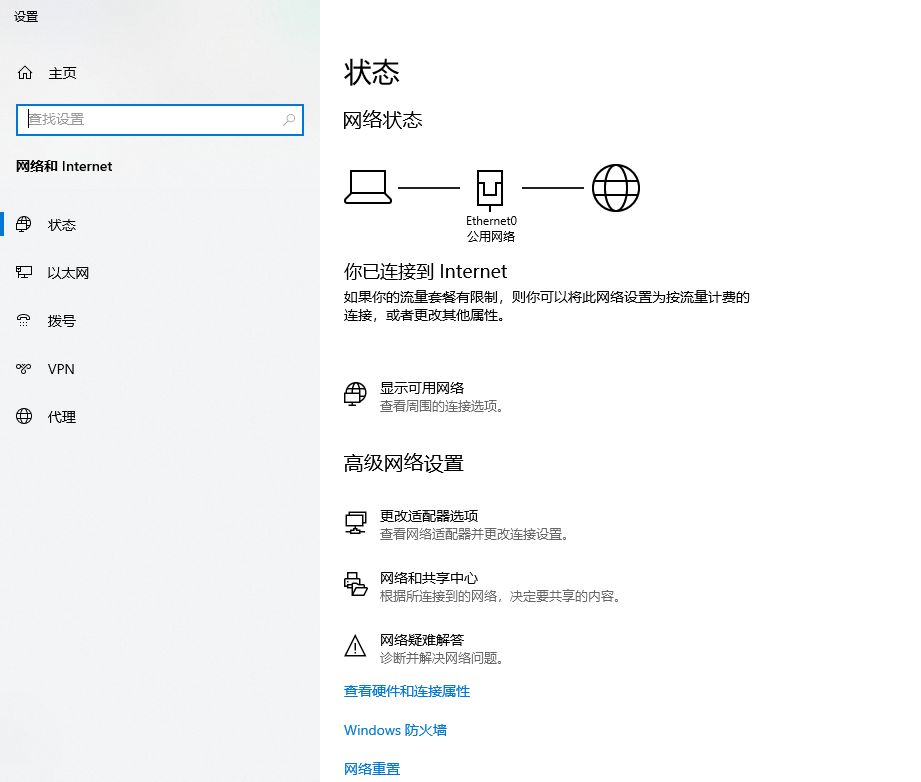Click the Ethernet0 adapter icon in the diagram
The height and width of the screenshot is (782, 921).
491,186
